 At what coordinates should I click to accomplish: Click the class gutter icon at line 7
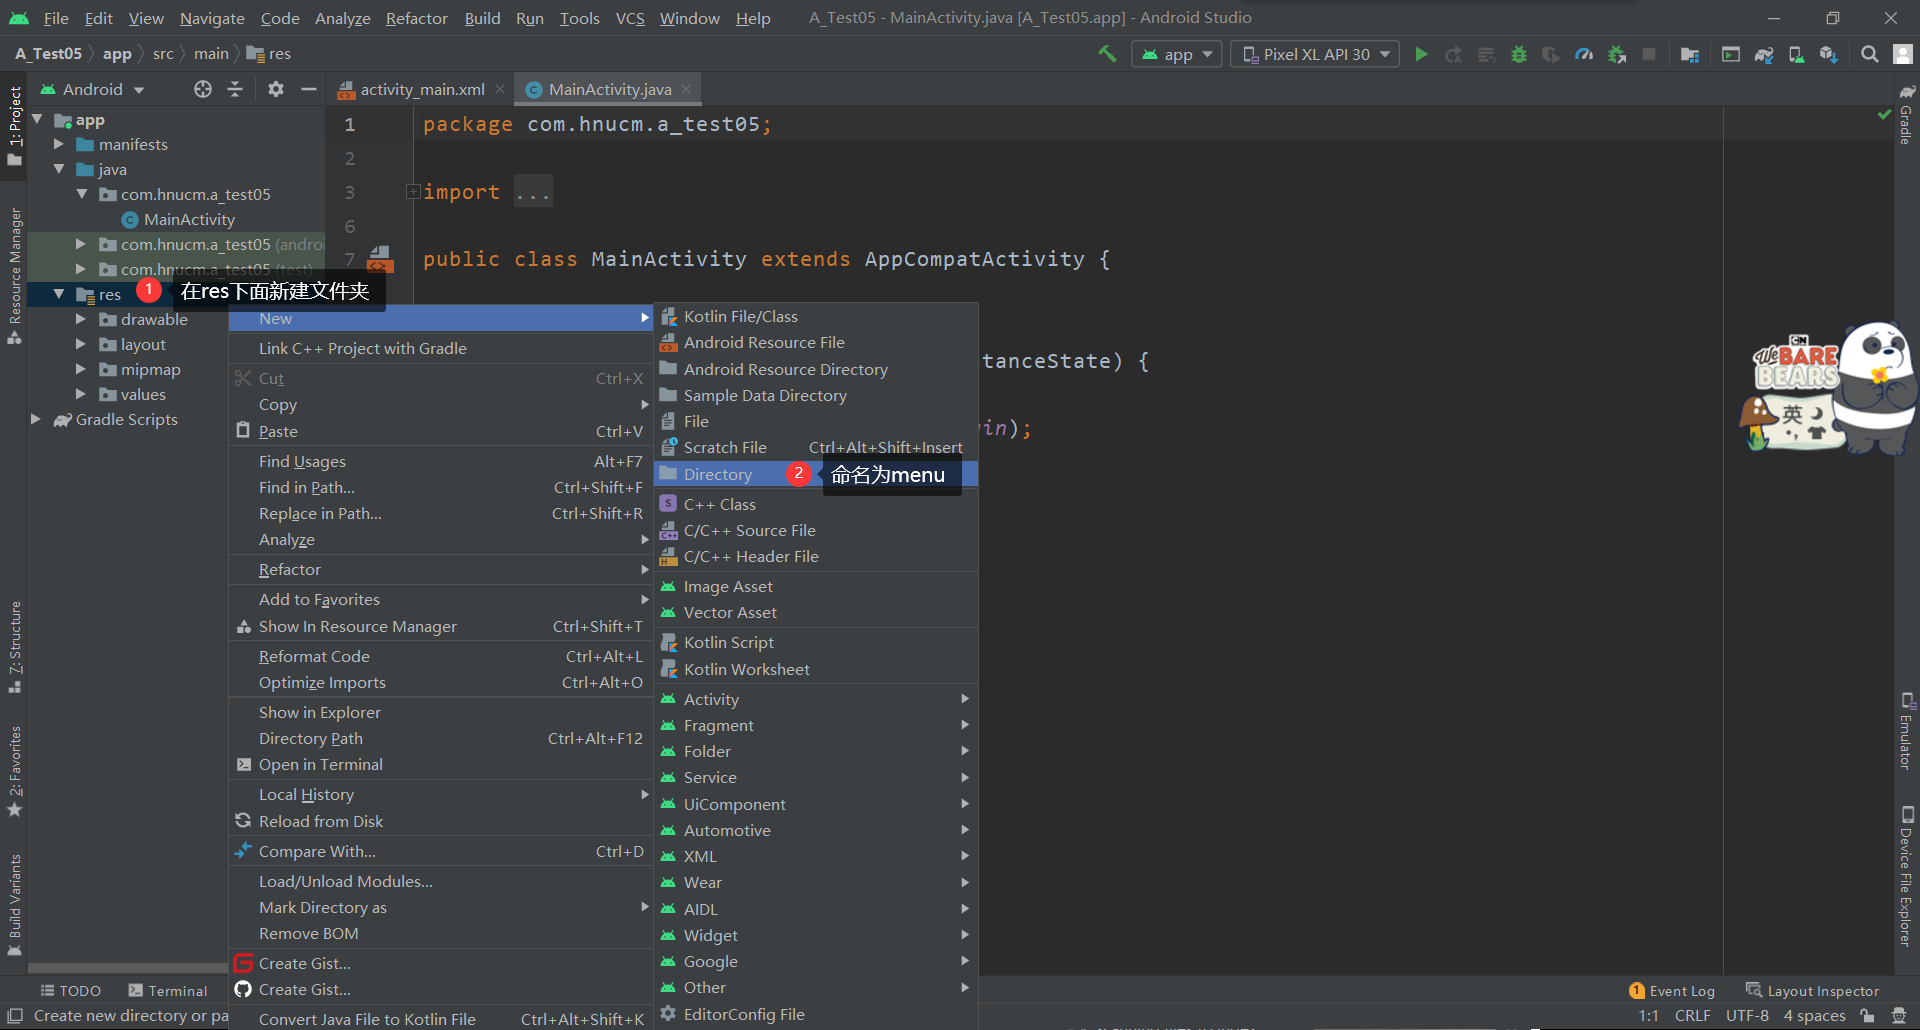point(379,260)
